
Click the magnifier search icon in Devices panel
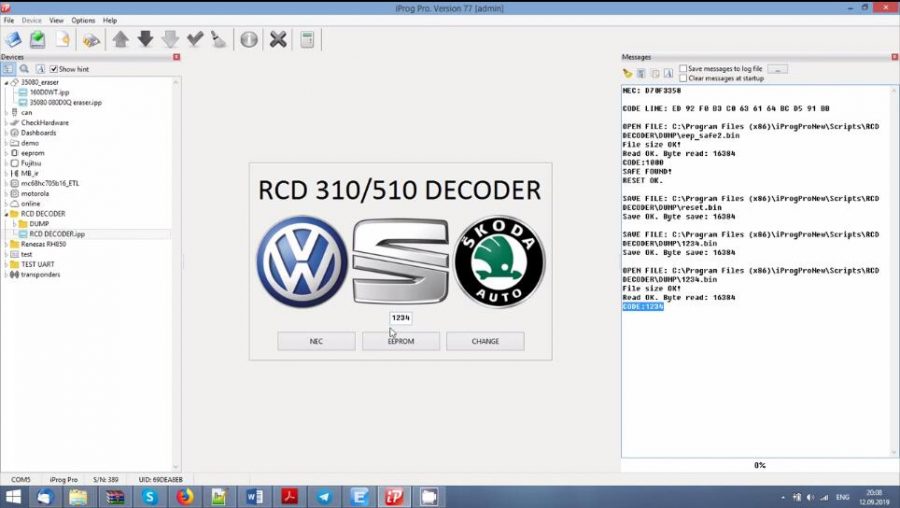pyautogui.click(x=24, y=69)
